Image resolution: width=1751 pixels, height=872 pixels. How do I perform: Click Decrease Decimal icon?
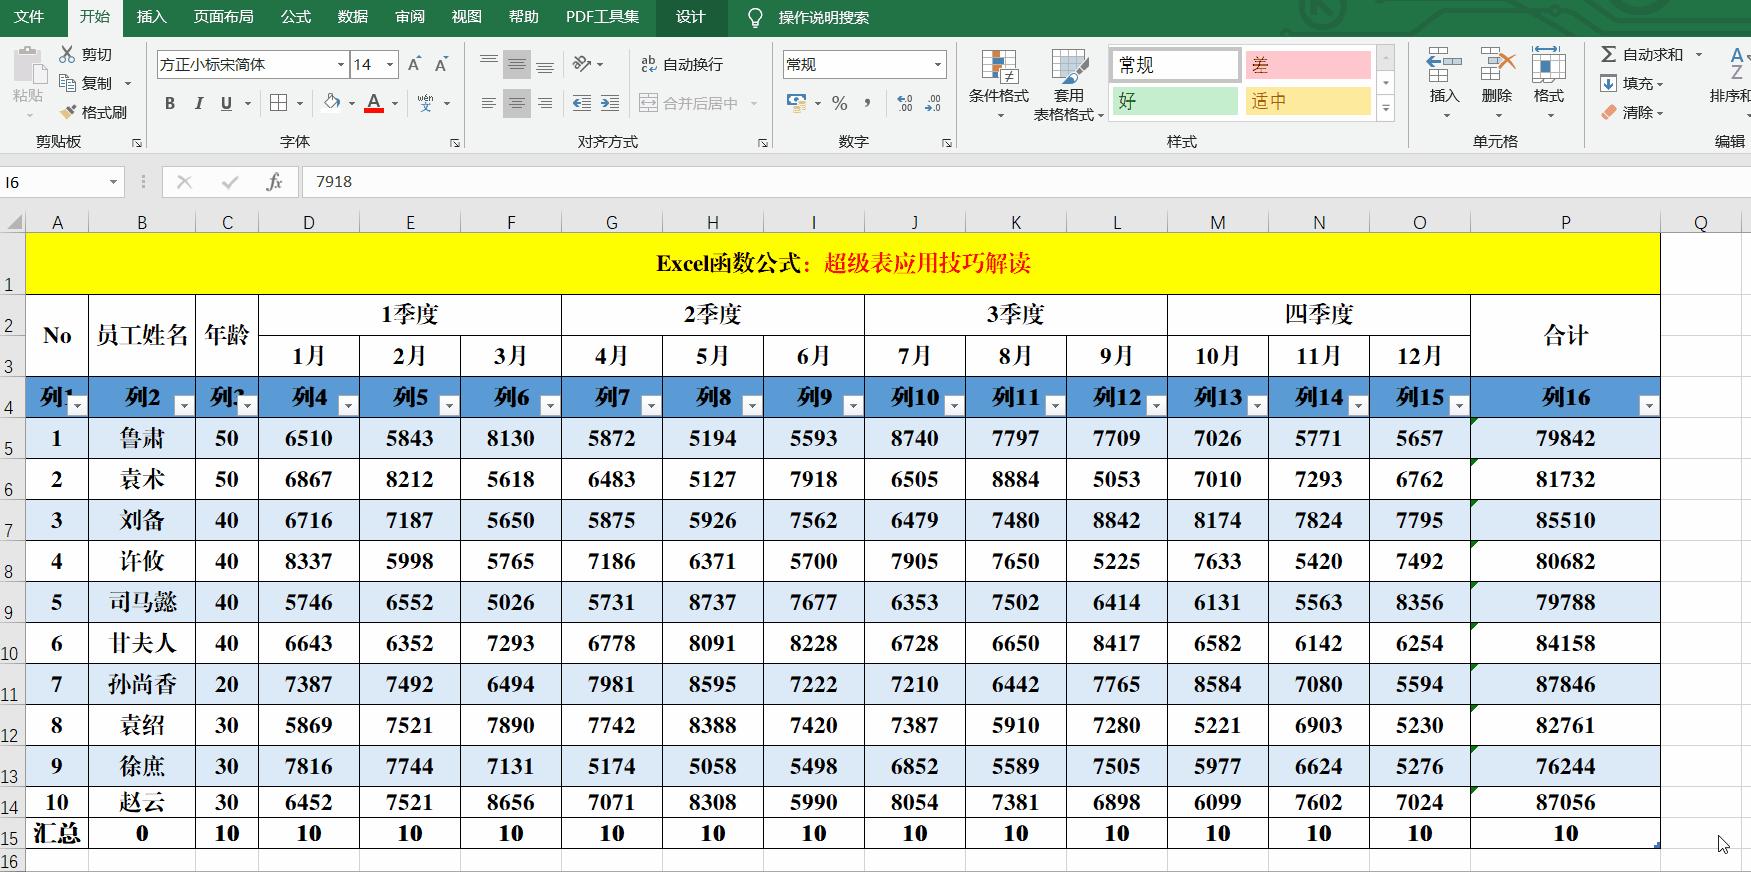[x=933, y=103]
